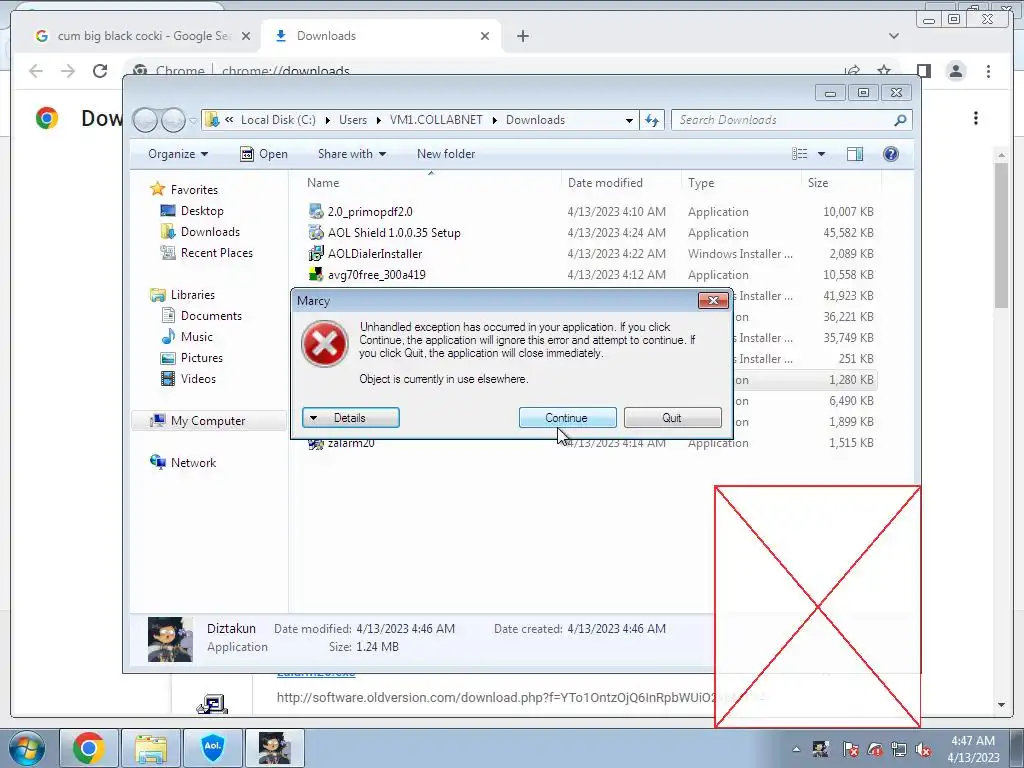Click the search magnifier icon in Explorer
This screenshot has height=768, width=1024.
pyautogui.click(x=900, y=120)
